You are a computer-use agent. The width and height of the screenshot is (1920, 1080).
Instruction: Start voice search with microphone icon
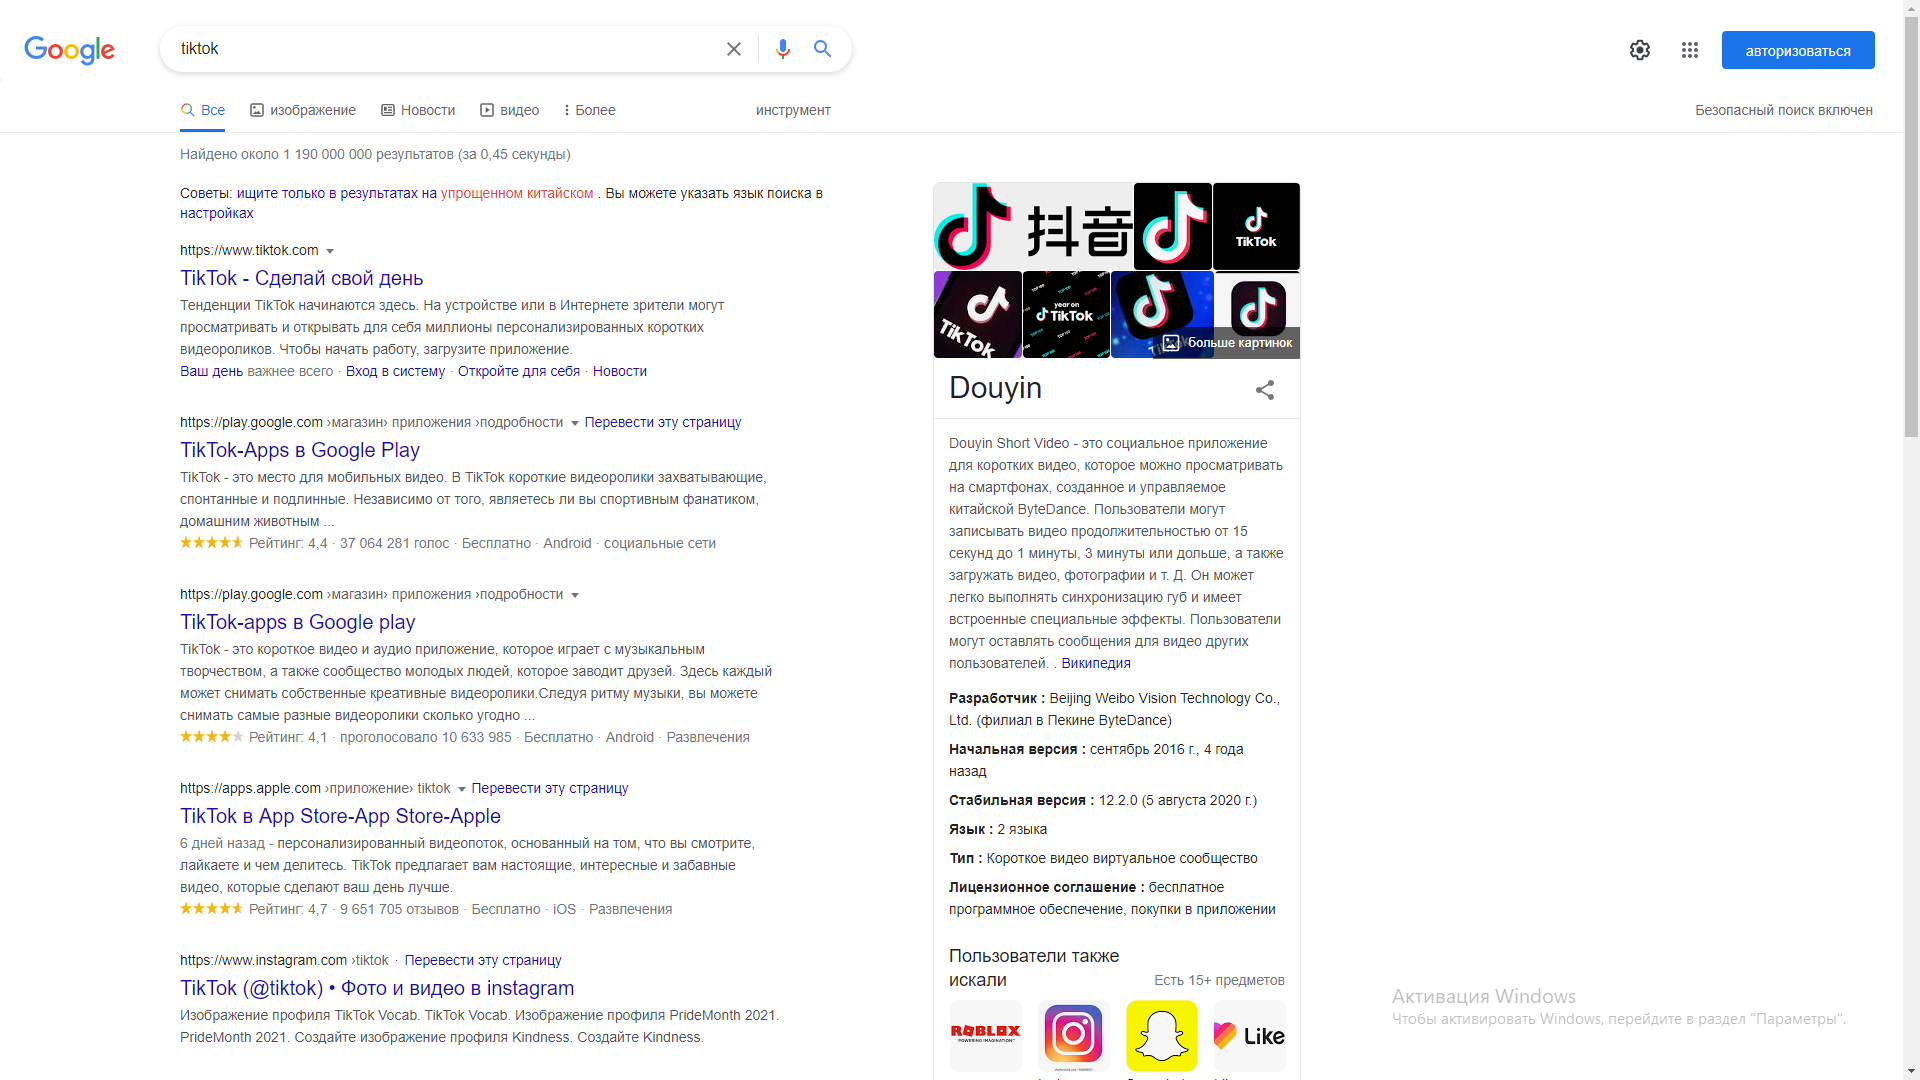783,49
